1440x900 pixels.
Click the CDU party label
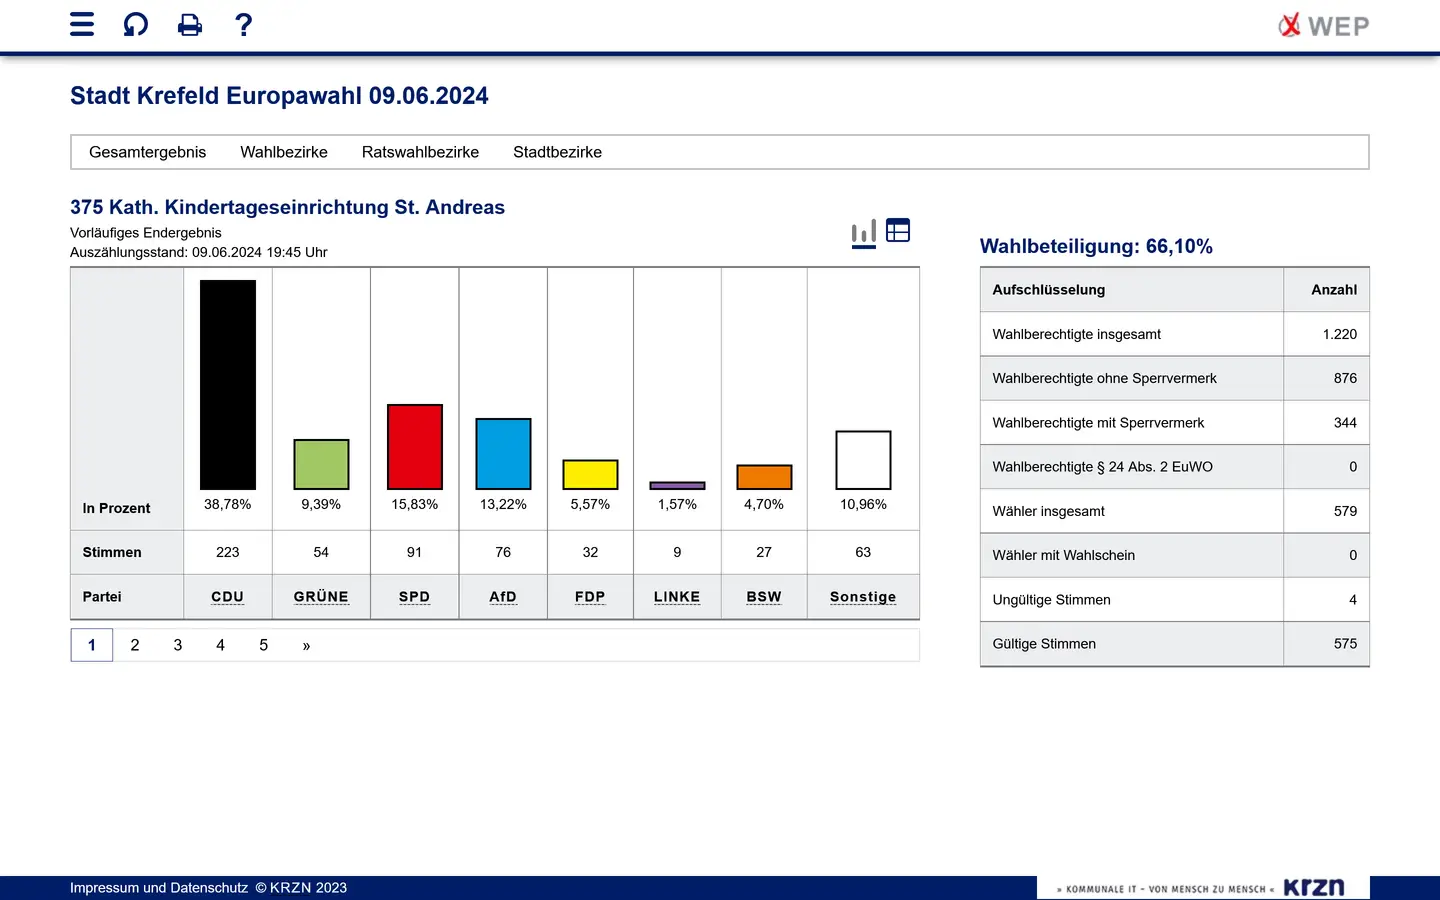point(227,597)
